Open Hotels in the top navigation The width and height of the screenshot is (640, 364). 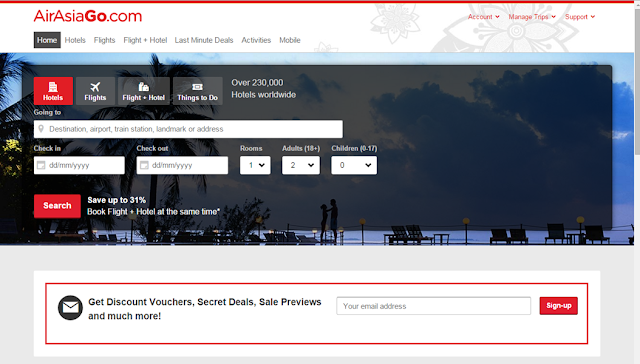click(75, 40)
